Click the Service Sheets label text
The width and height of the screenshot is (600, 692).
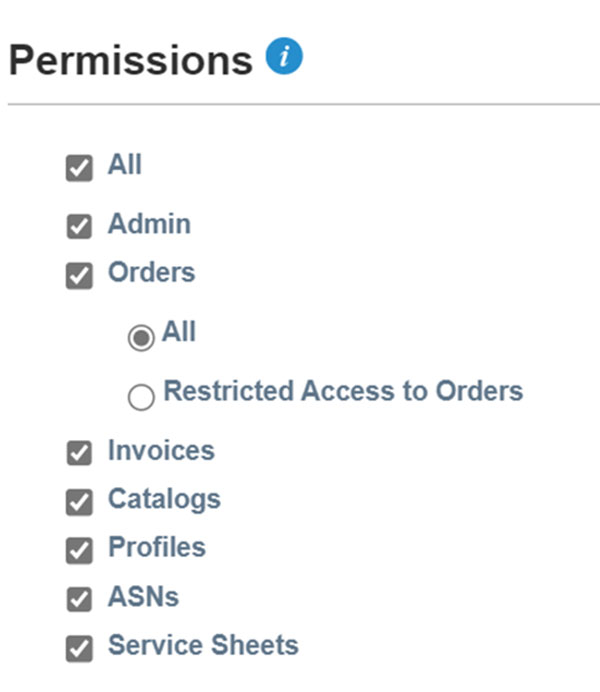tap(203, 646)
